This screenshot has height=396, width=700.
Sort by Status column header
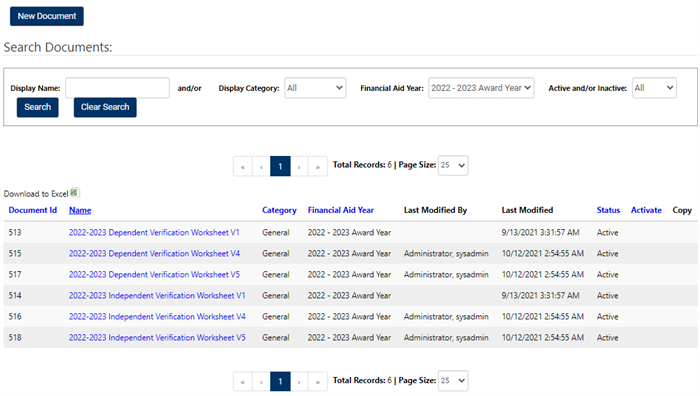(x=608, y=210)
